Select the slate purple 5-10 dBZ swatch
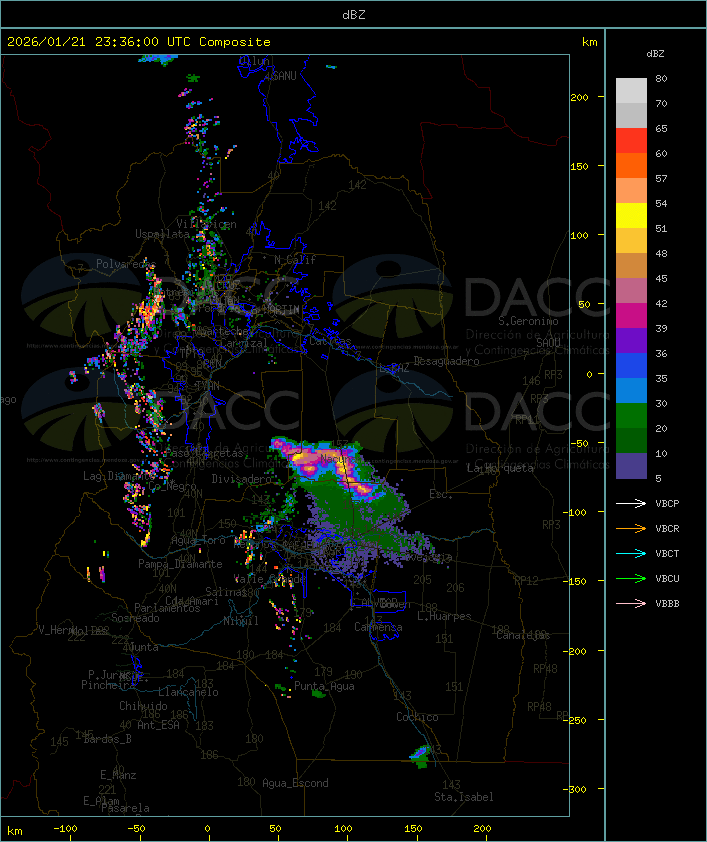Image resolution: width=707 pixels, height=842 pixels. (x=631, y=466)
